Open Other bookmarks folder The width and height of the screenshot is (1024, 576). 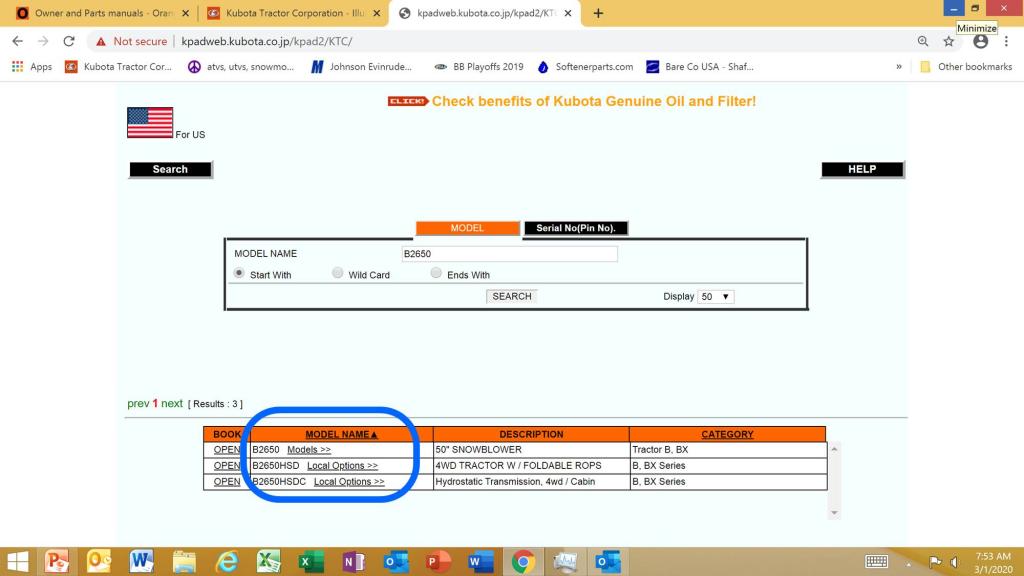[x=966, y=67]
